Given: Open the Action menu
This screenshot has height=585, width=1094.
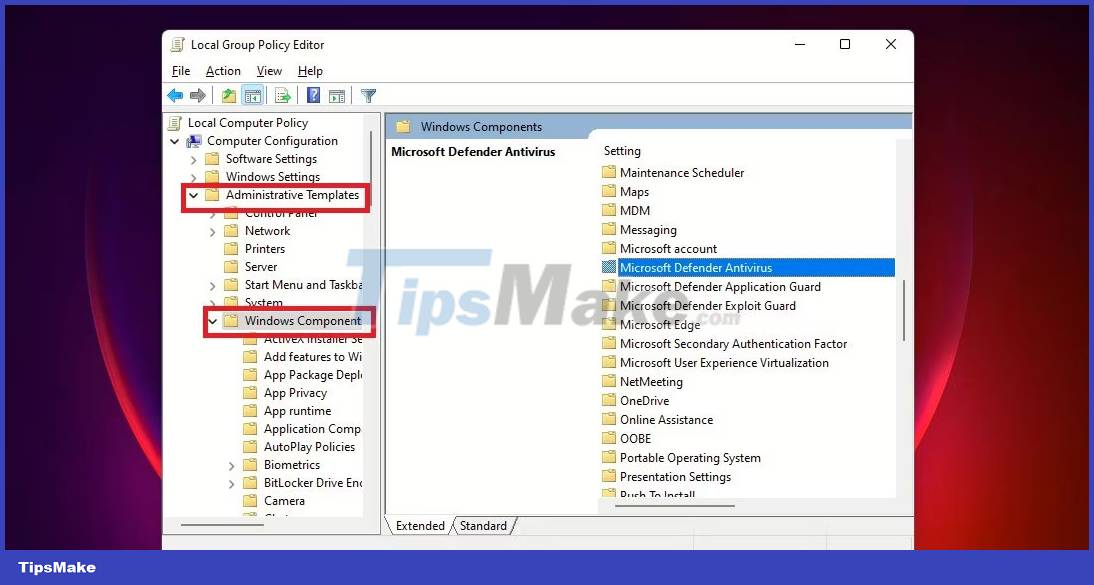Looking at the screenshot, I should (222, 71).
